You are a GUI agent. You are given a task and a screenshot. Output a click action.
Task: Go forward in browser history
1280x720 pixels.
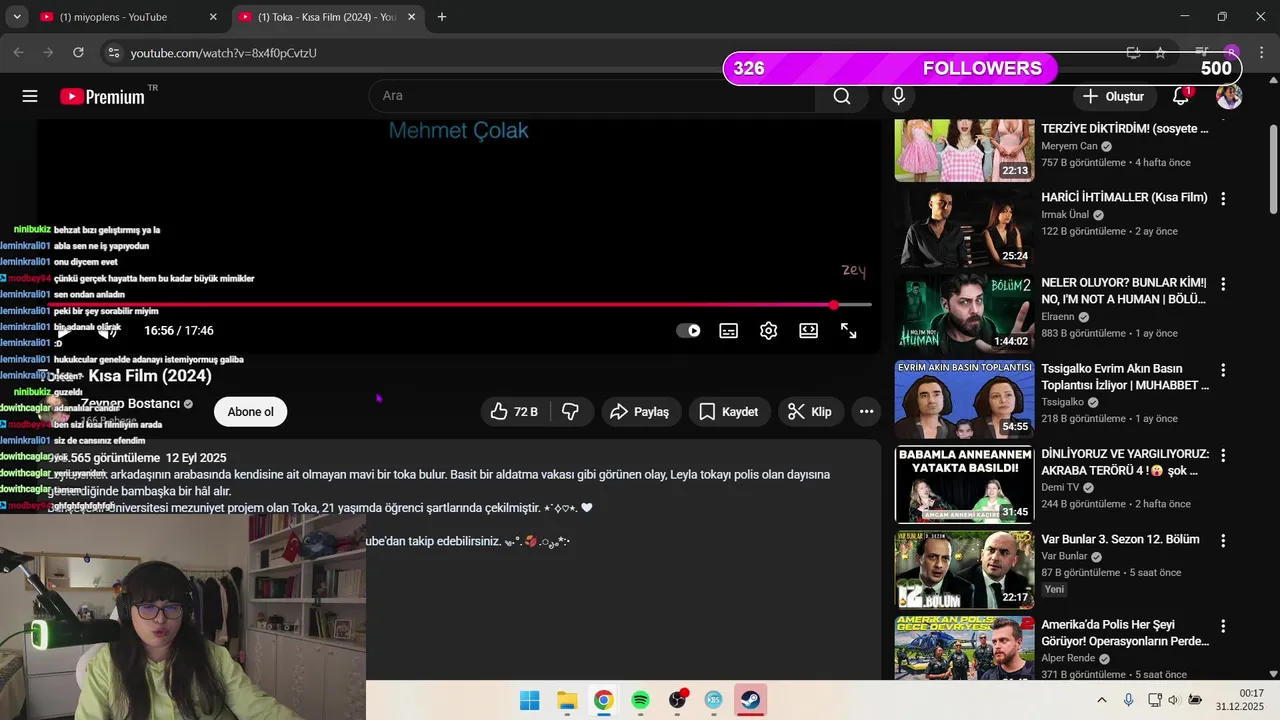[x=48, y=52]
